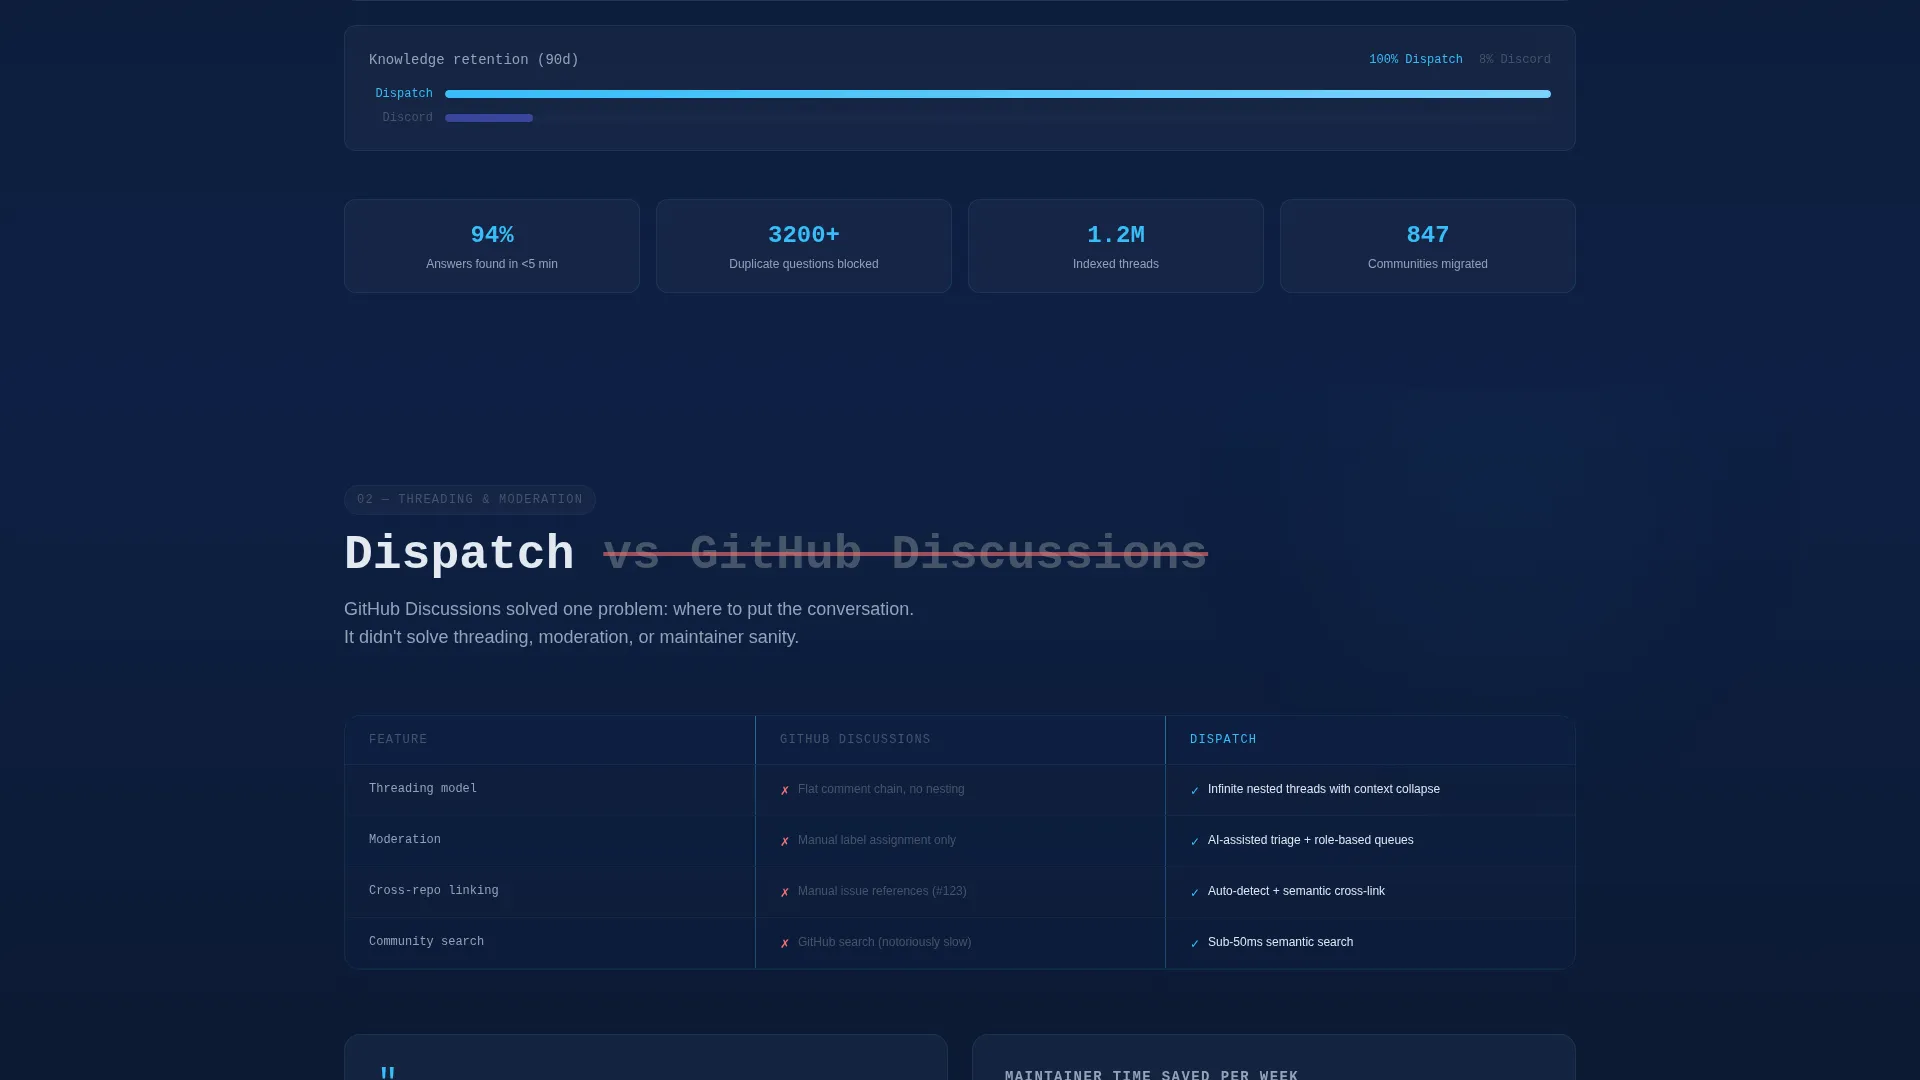1920x1080 pixels.
Task: Click the checkmark beside Infinite nested threads
Action: point(1195,790)
